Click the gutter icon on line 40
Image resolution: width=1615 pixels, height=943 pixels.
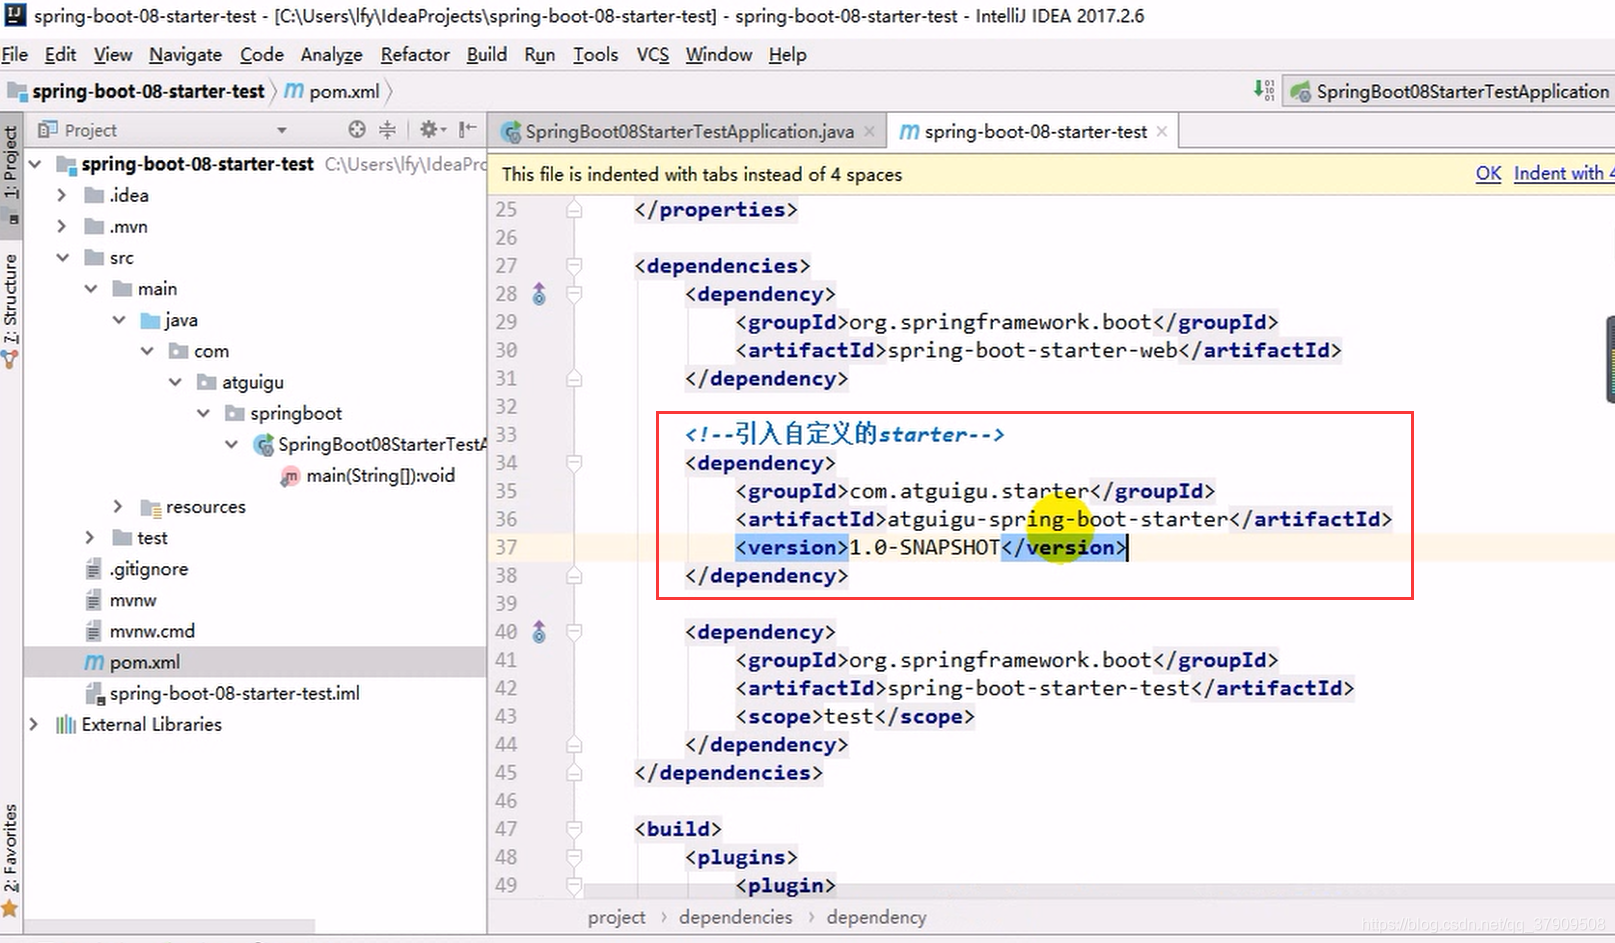pos(539,632)
